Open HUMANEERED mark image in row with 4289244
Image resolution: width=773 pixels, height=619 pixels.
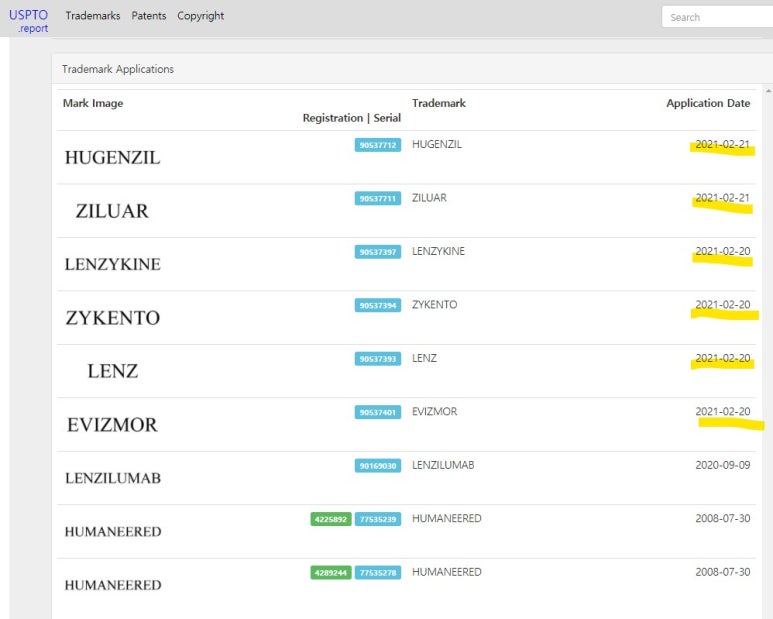[x=113, y=585]
